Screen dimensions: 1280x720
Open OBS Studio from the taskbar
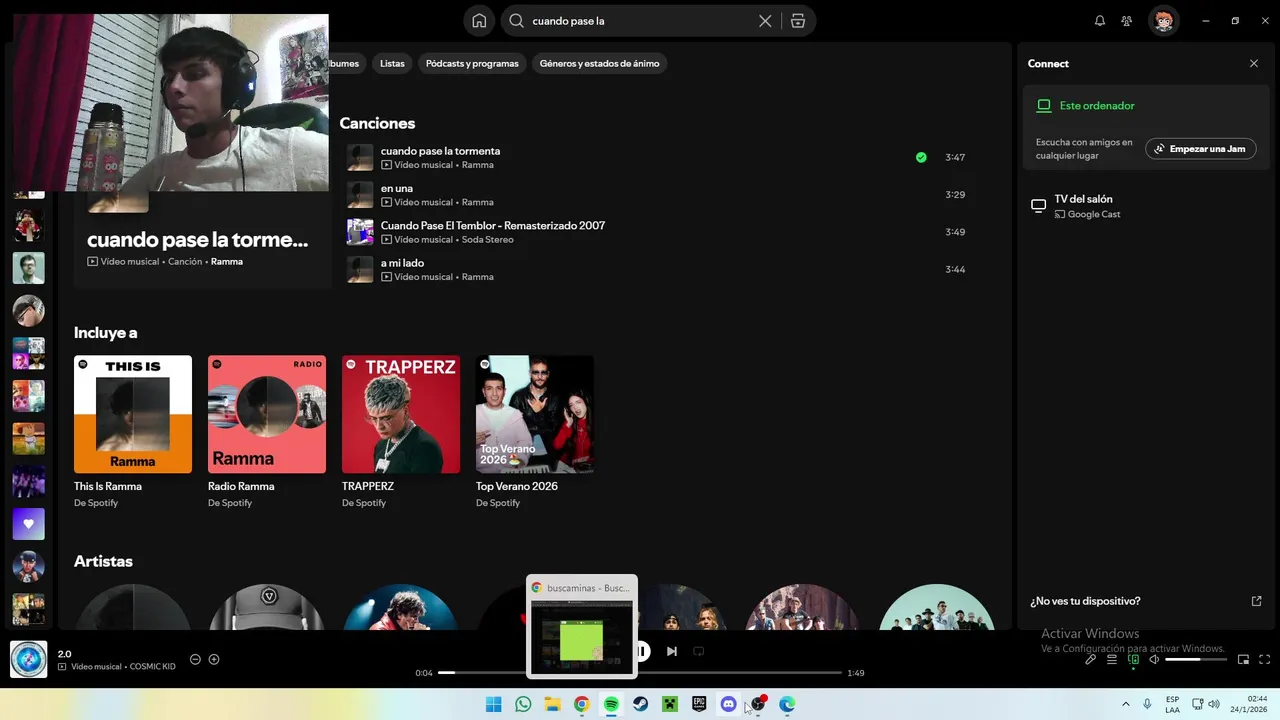pos(758,704)
